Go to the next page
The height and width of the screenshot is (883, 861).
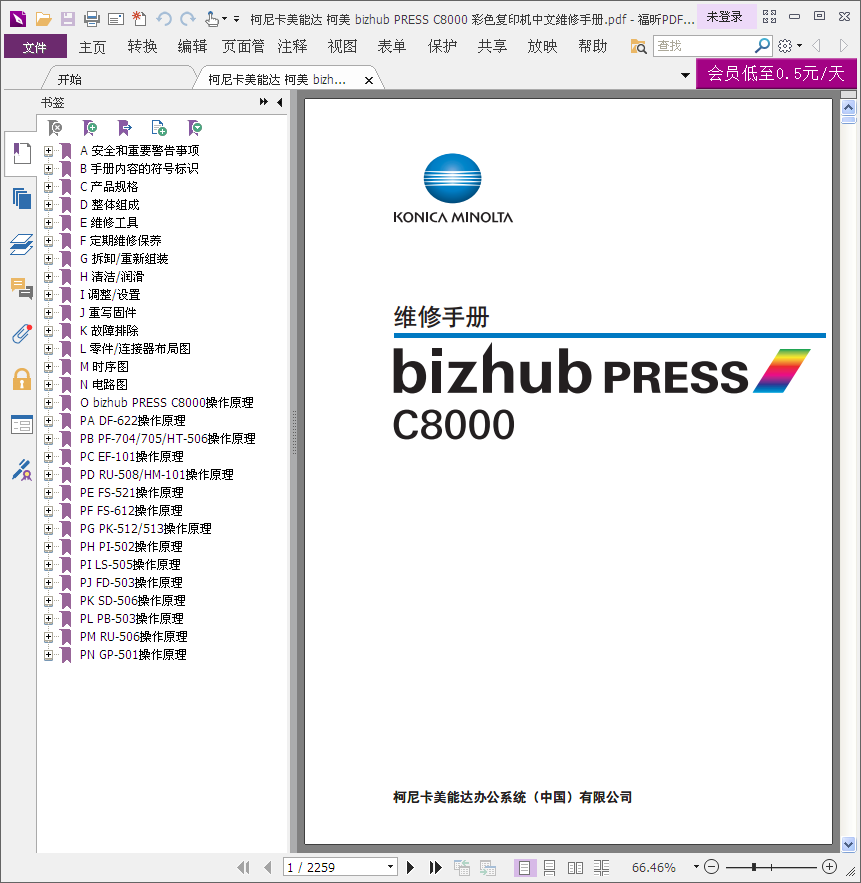coord(411,867)
